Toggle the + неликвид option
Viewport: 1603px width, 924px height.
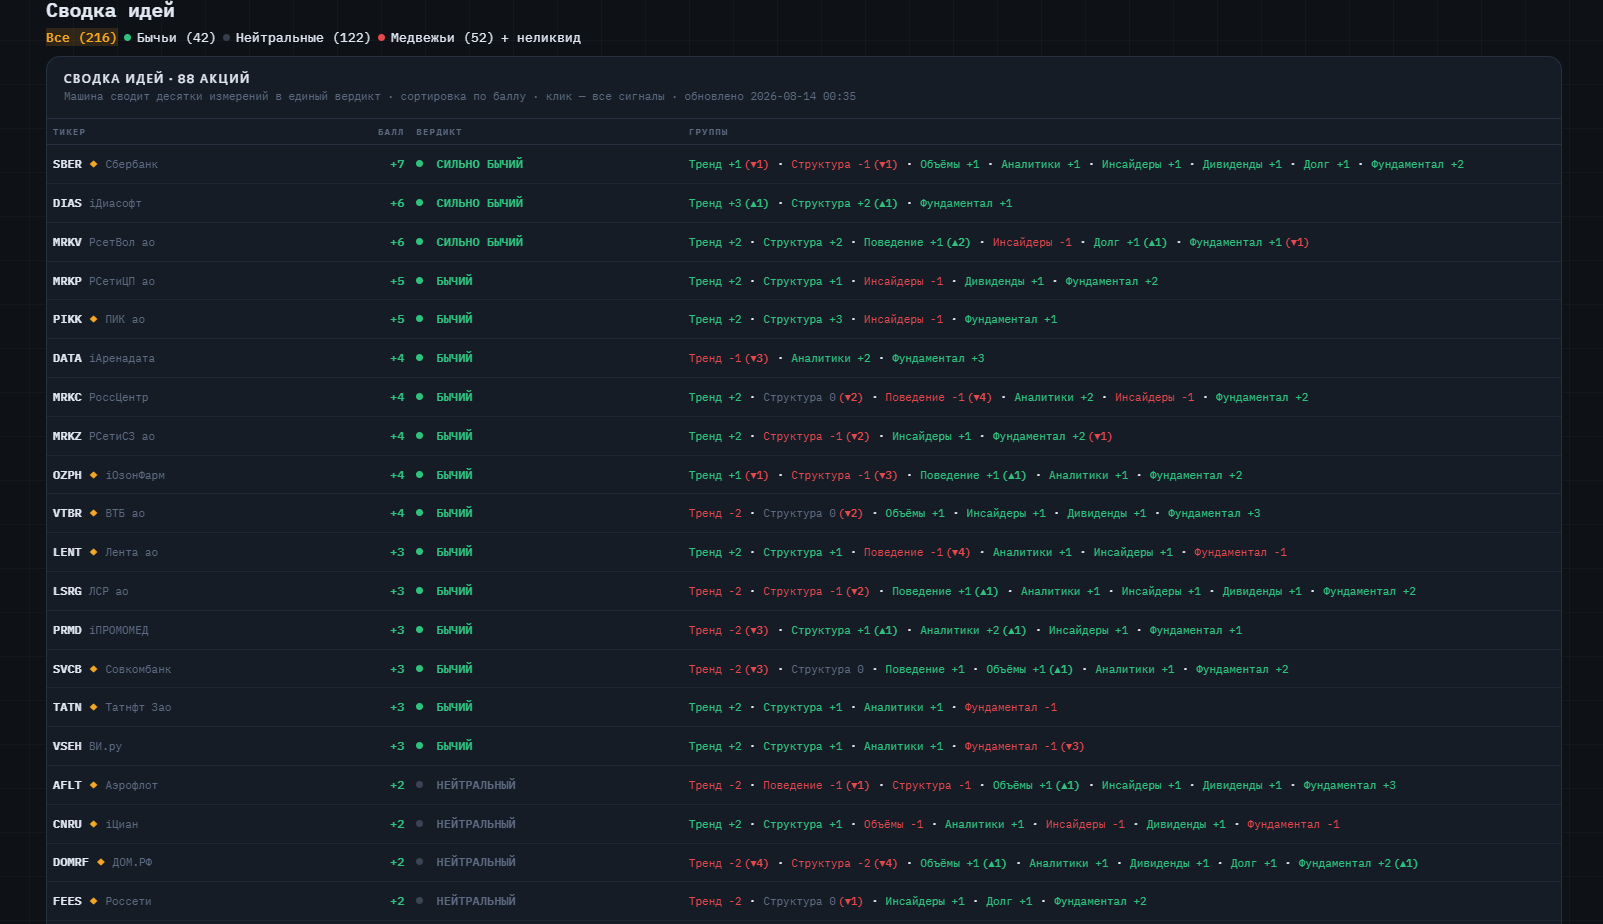click(541, 38)
